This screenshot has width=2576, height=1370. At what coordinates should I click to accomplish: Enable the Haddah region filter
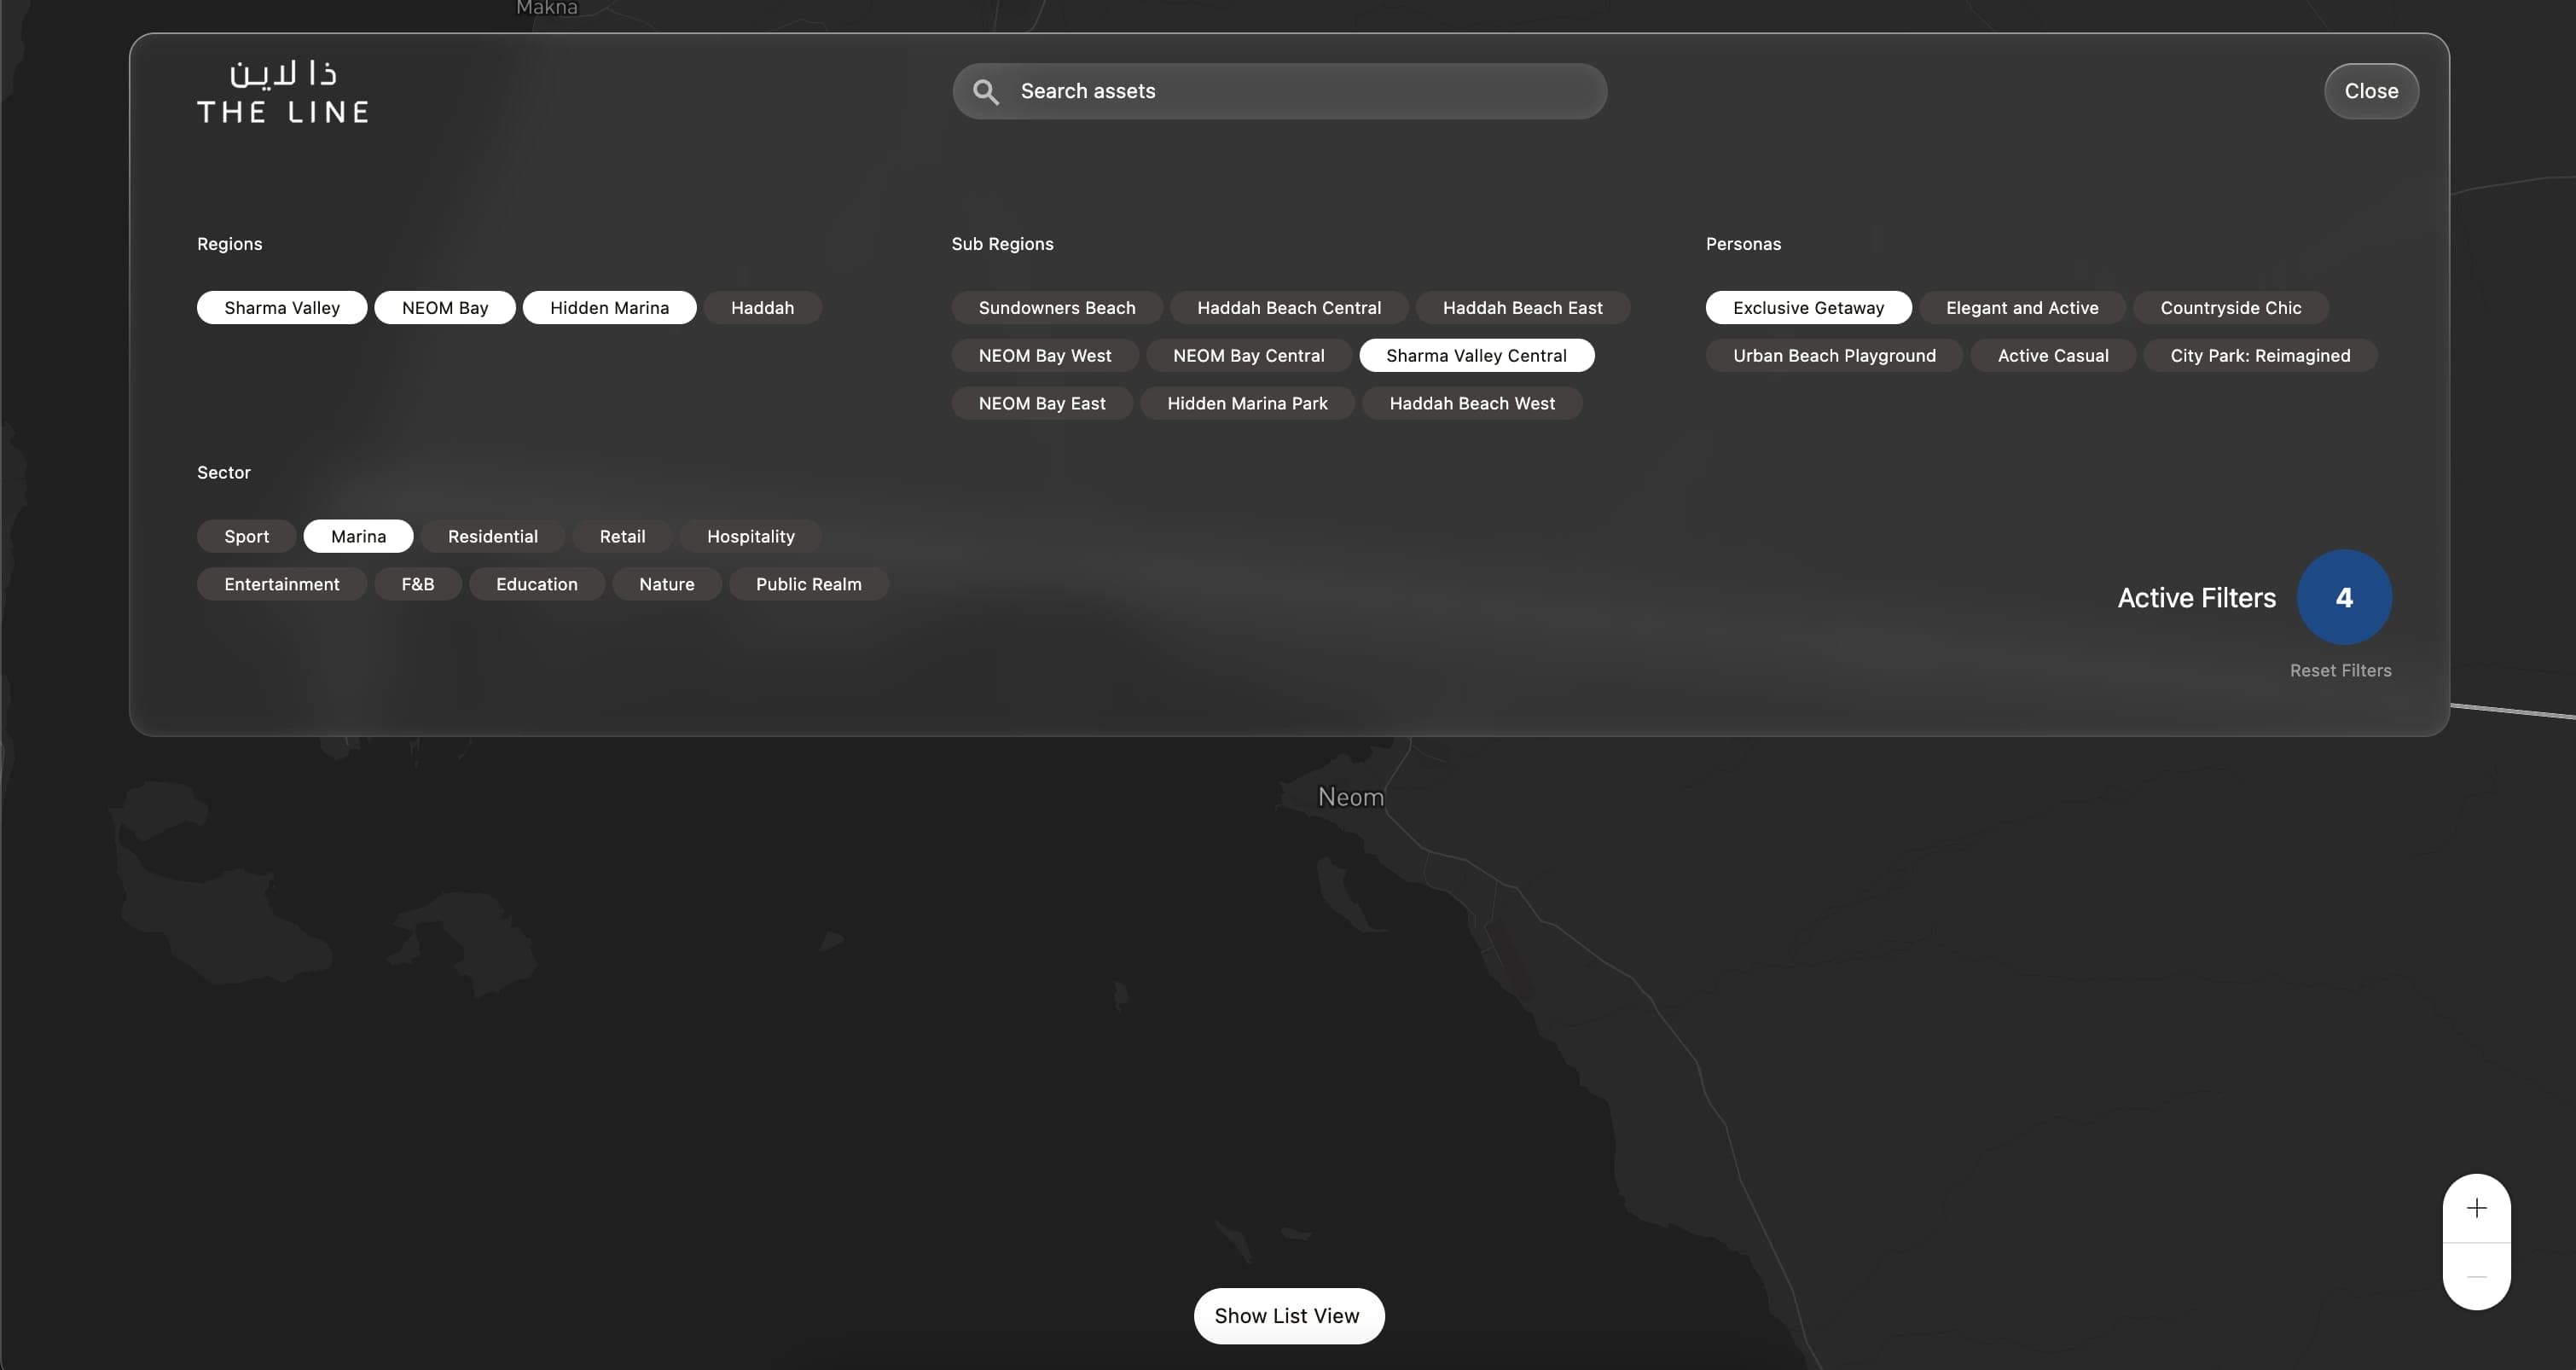(762, 307)
